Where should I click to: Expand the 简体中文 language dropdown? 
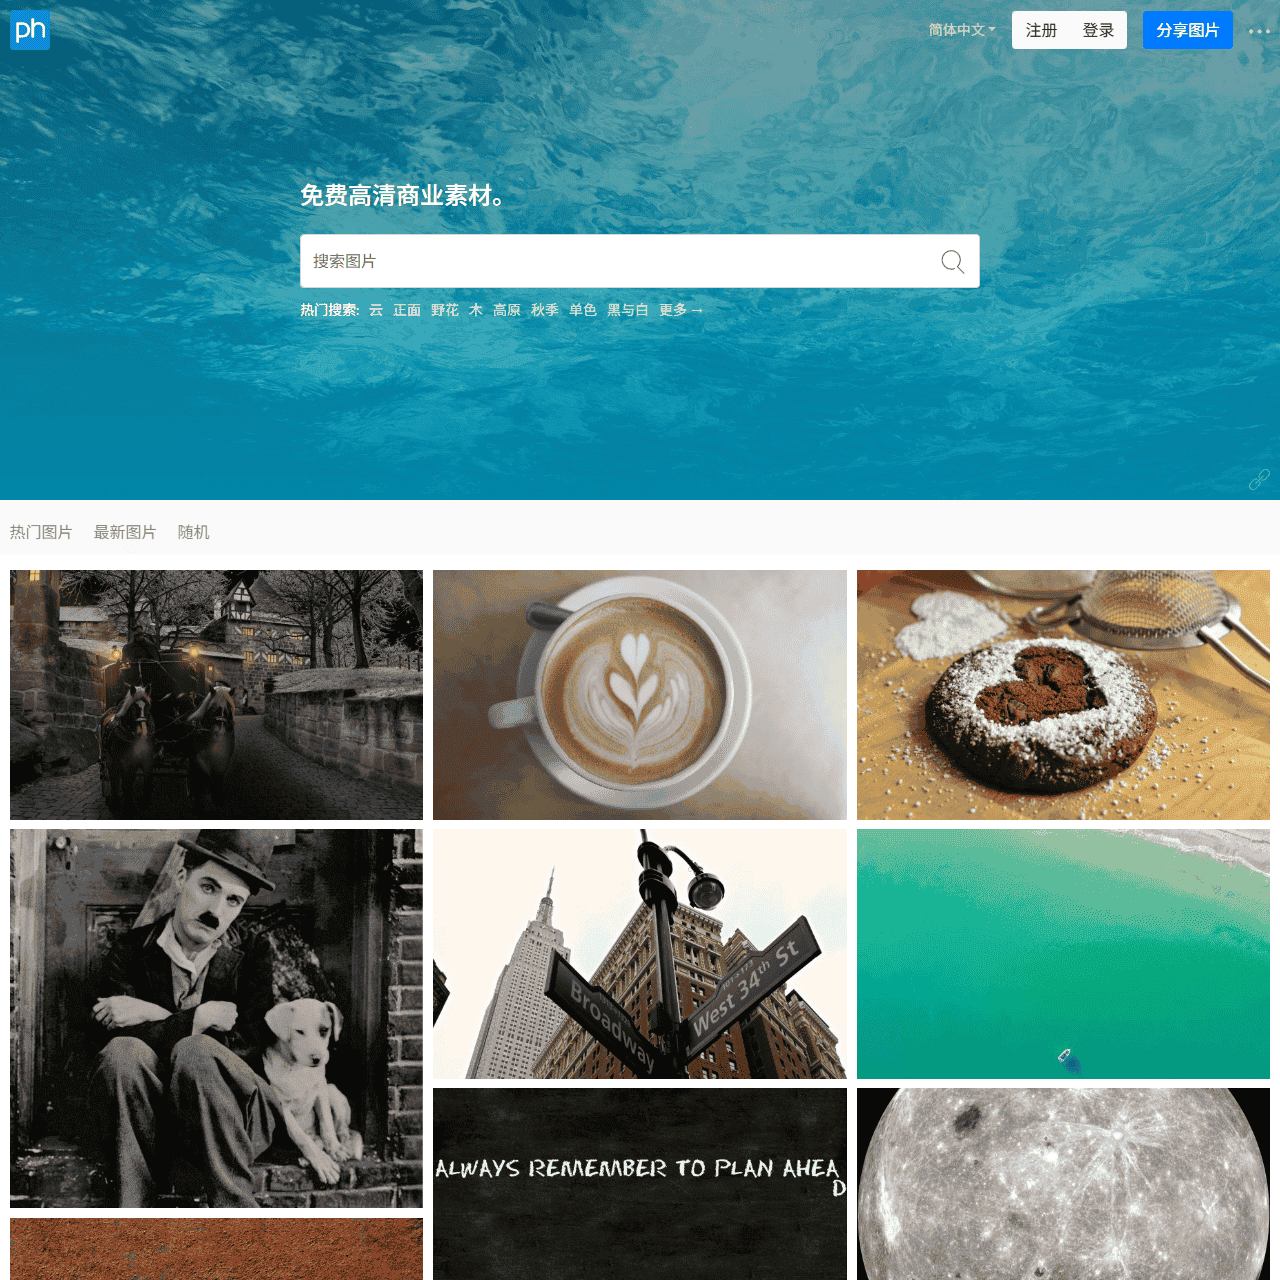pos(962,30)
